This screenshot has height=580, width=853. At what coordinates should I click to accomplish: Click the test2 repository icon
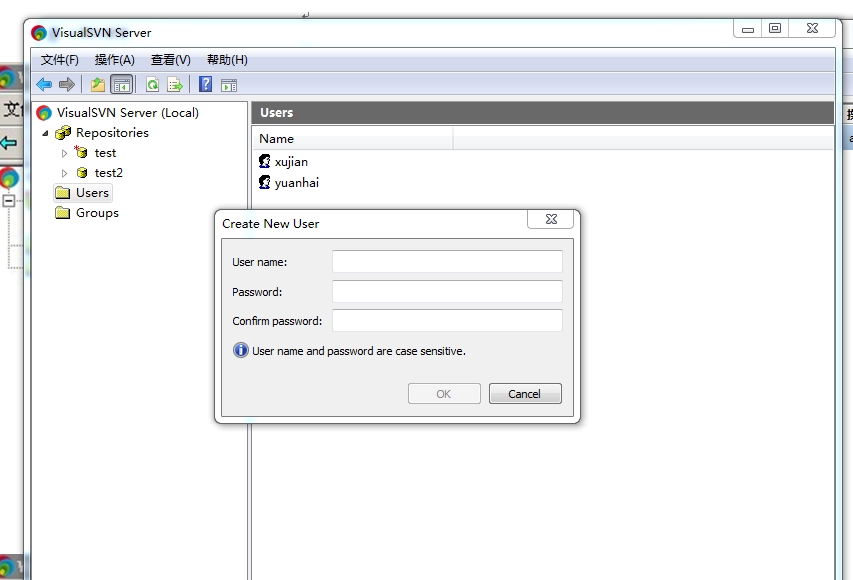[x=82, y=172]
